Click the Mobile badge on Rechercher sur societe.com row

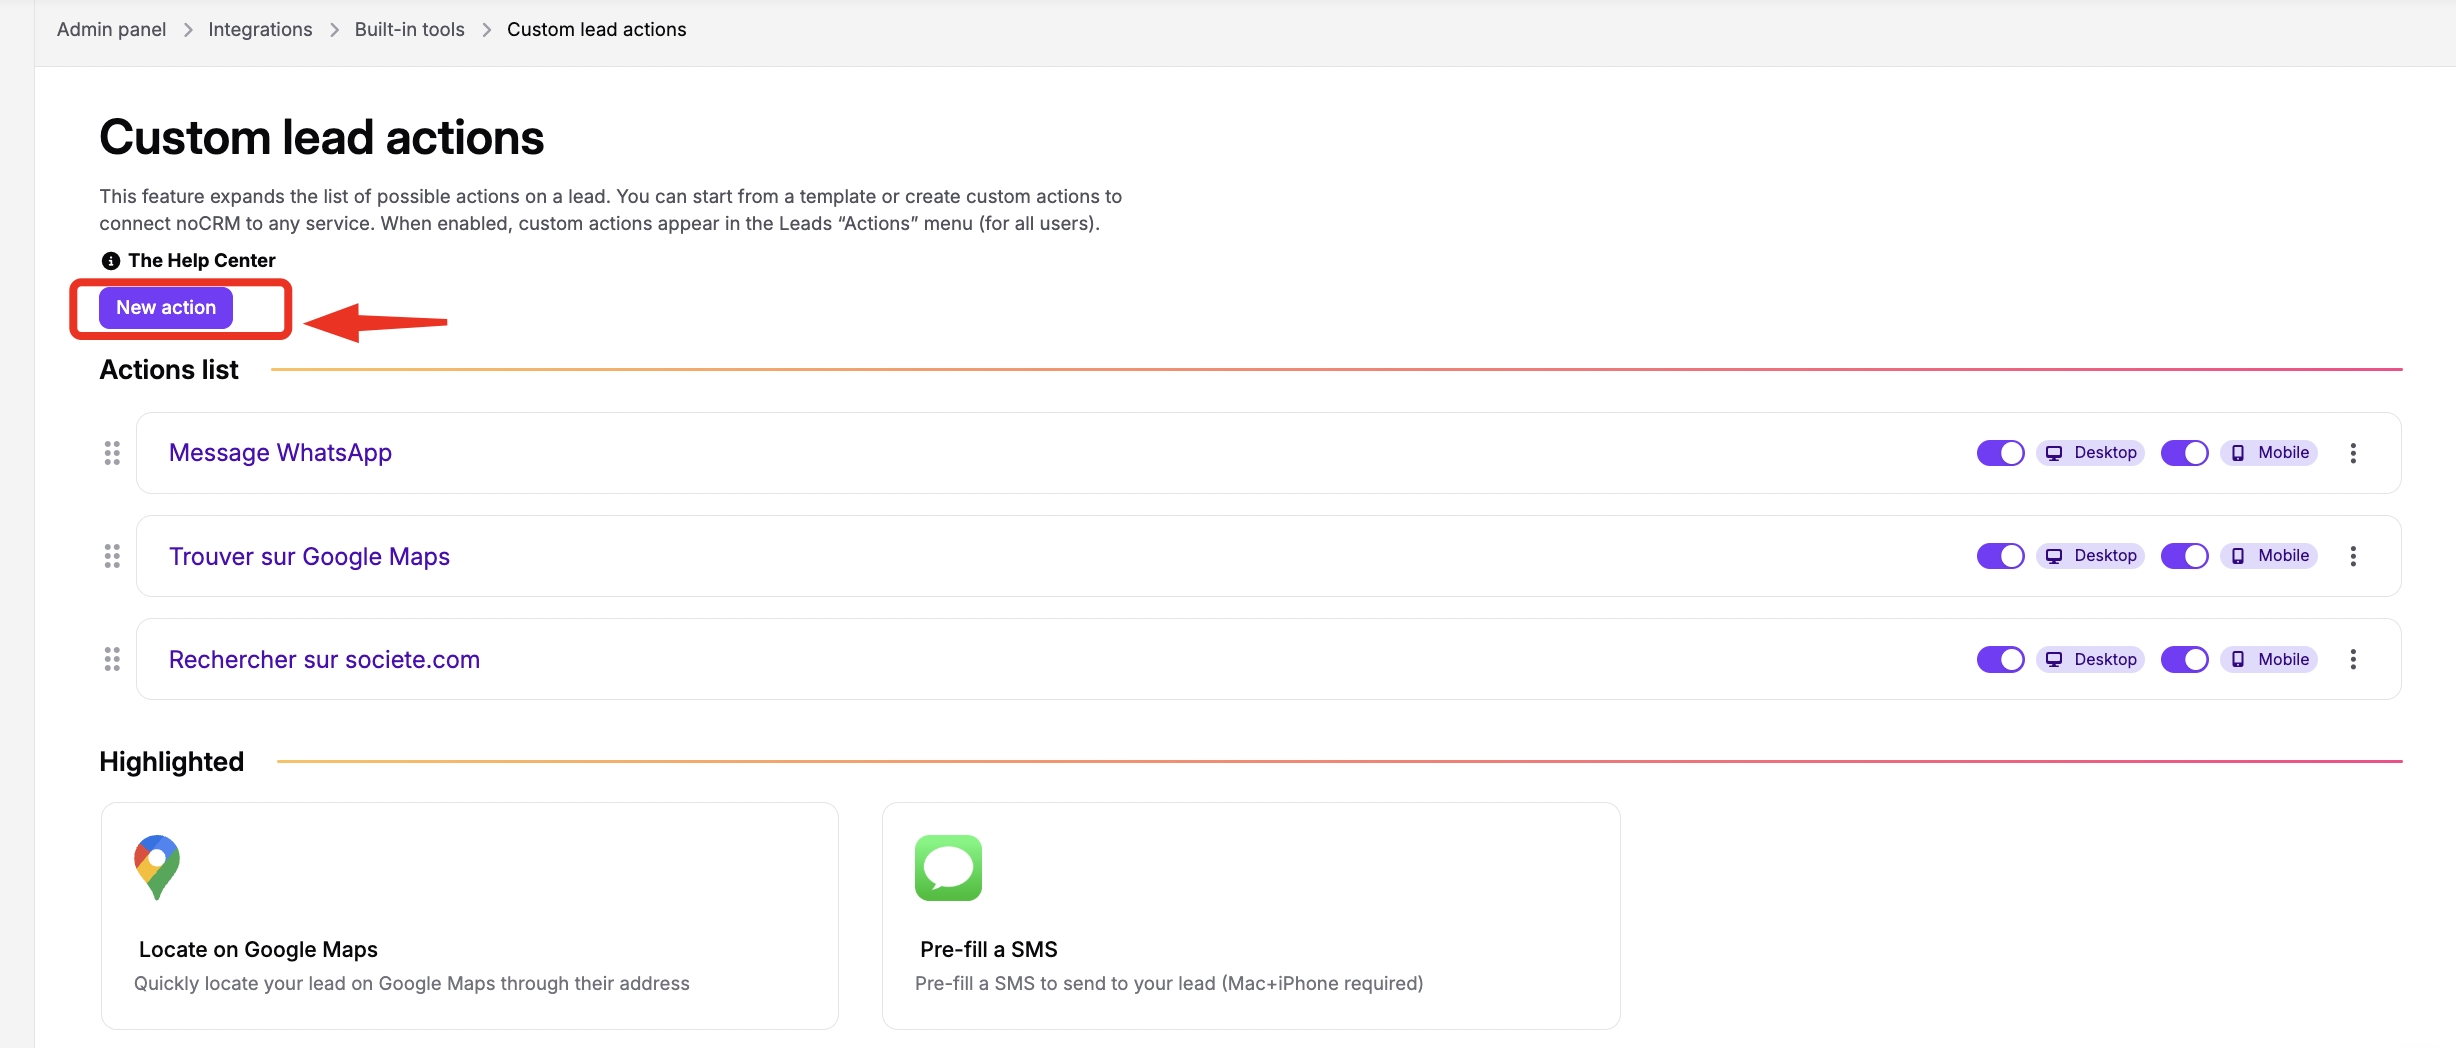2269,659
